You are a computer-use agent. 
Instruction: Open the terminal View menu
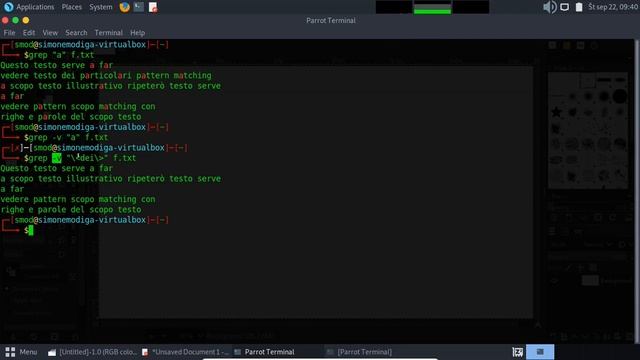click(50, 33)
